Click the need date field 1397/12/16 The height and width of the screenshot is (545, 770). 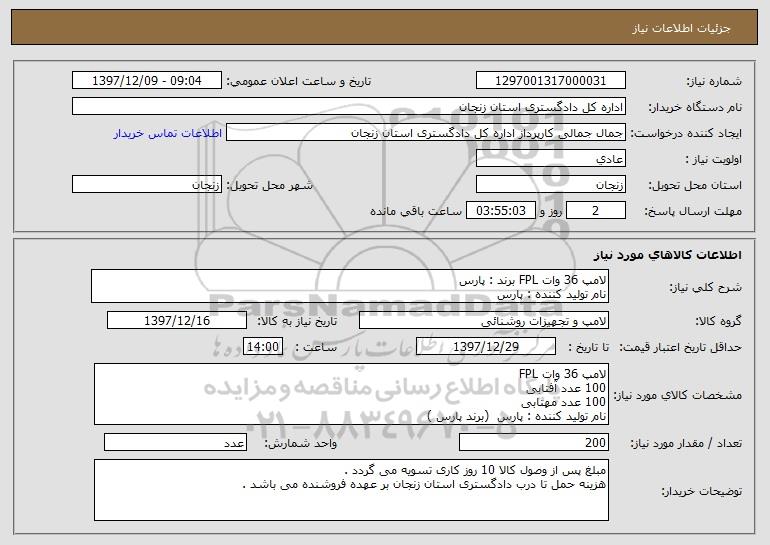click(177, 321)
